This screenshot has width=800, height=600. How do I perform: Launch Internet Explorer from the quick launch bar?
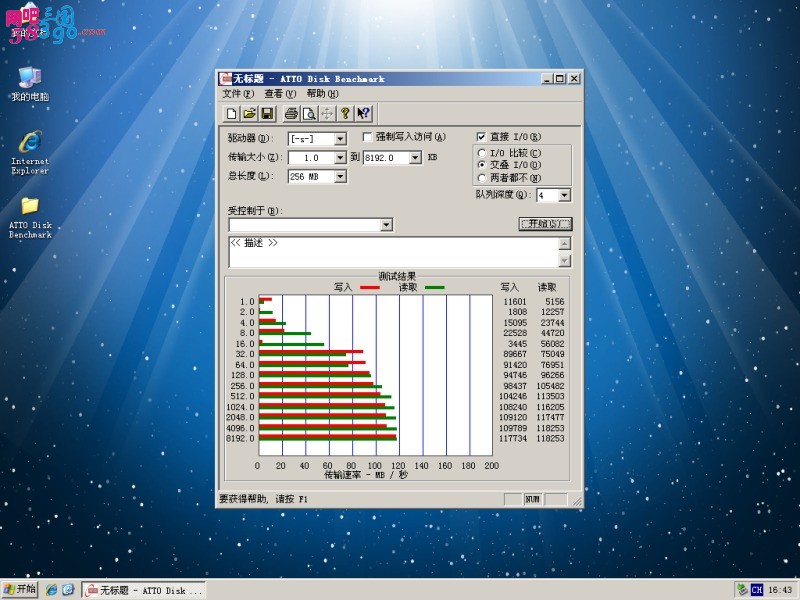click(x=52, y=589)
